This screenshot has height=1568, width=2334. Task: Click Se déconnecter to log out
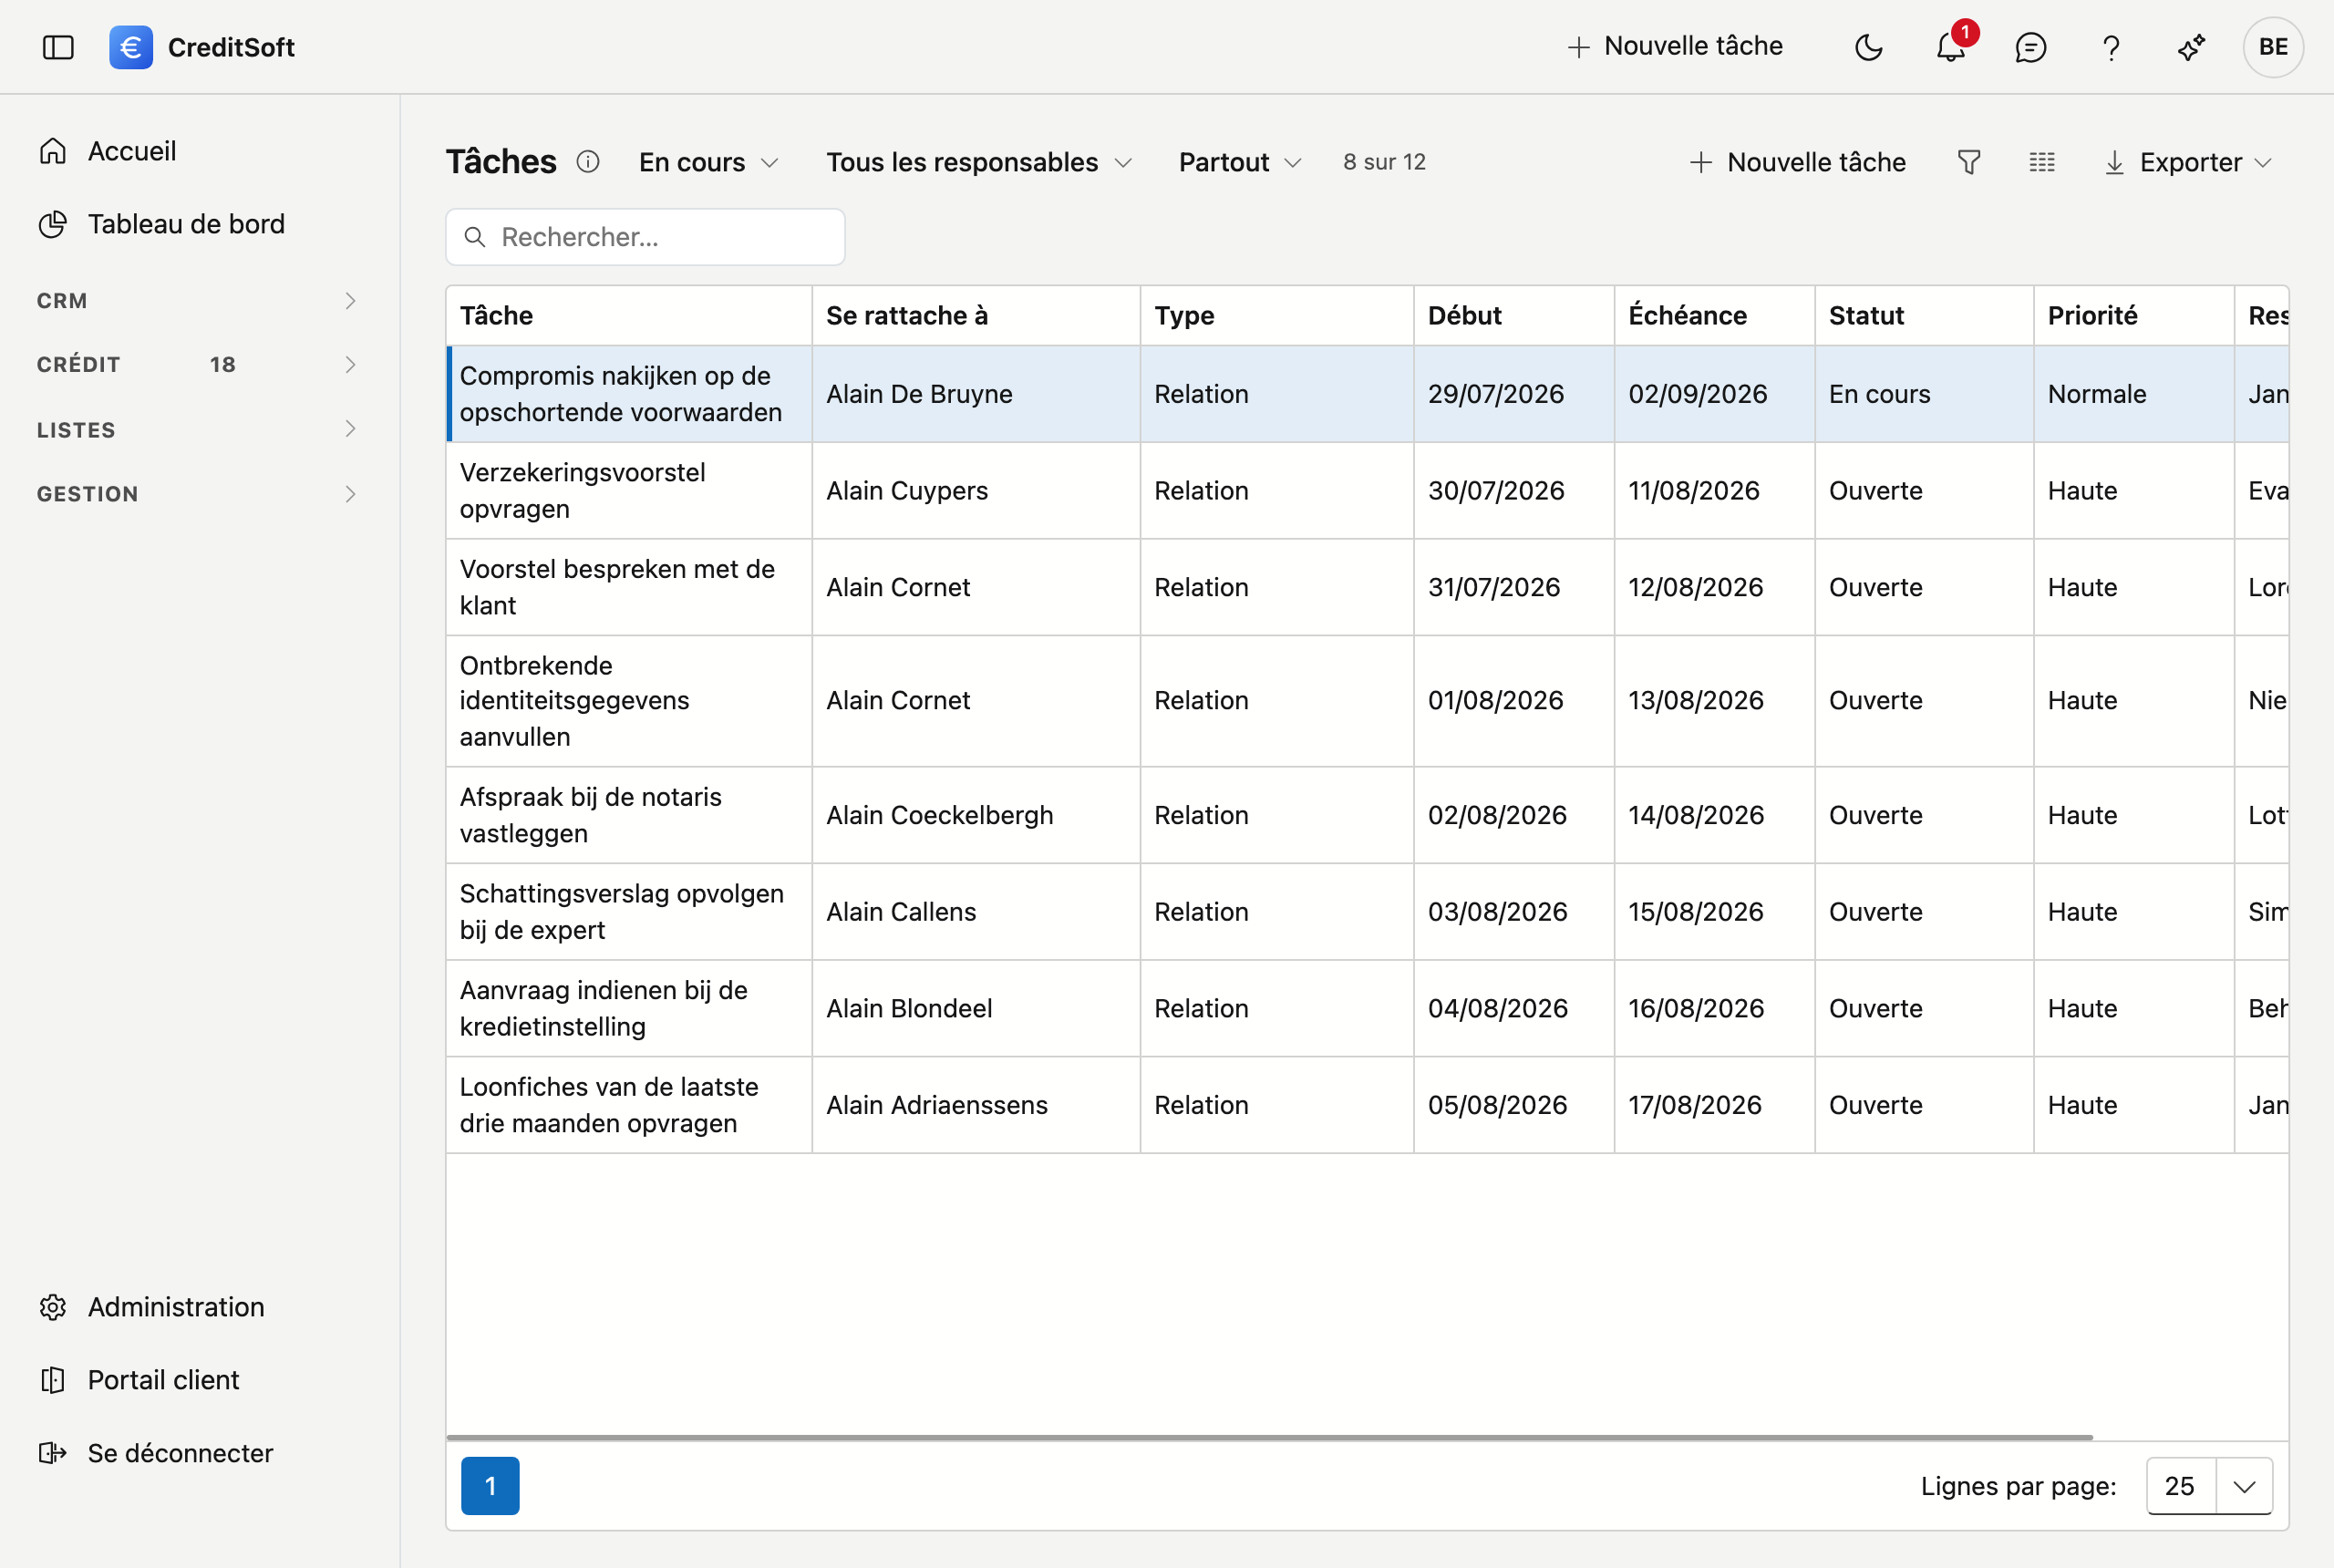(x=180, y=1453)
